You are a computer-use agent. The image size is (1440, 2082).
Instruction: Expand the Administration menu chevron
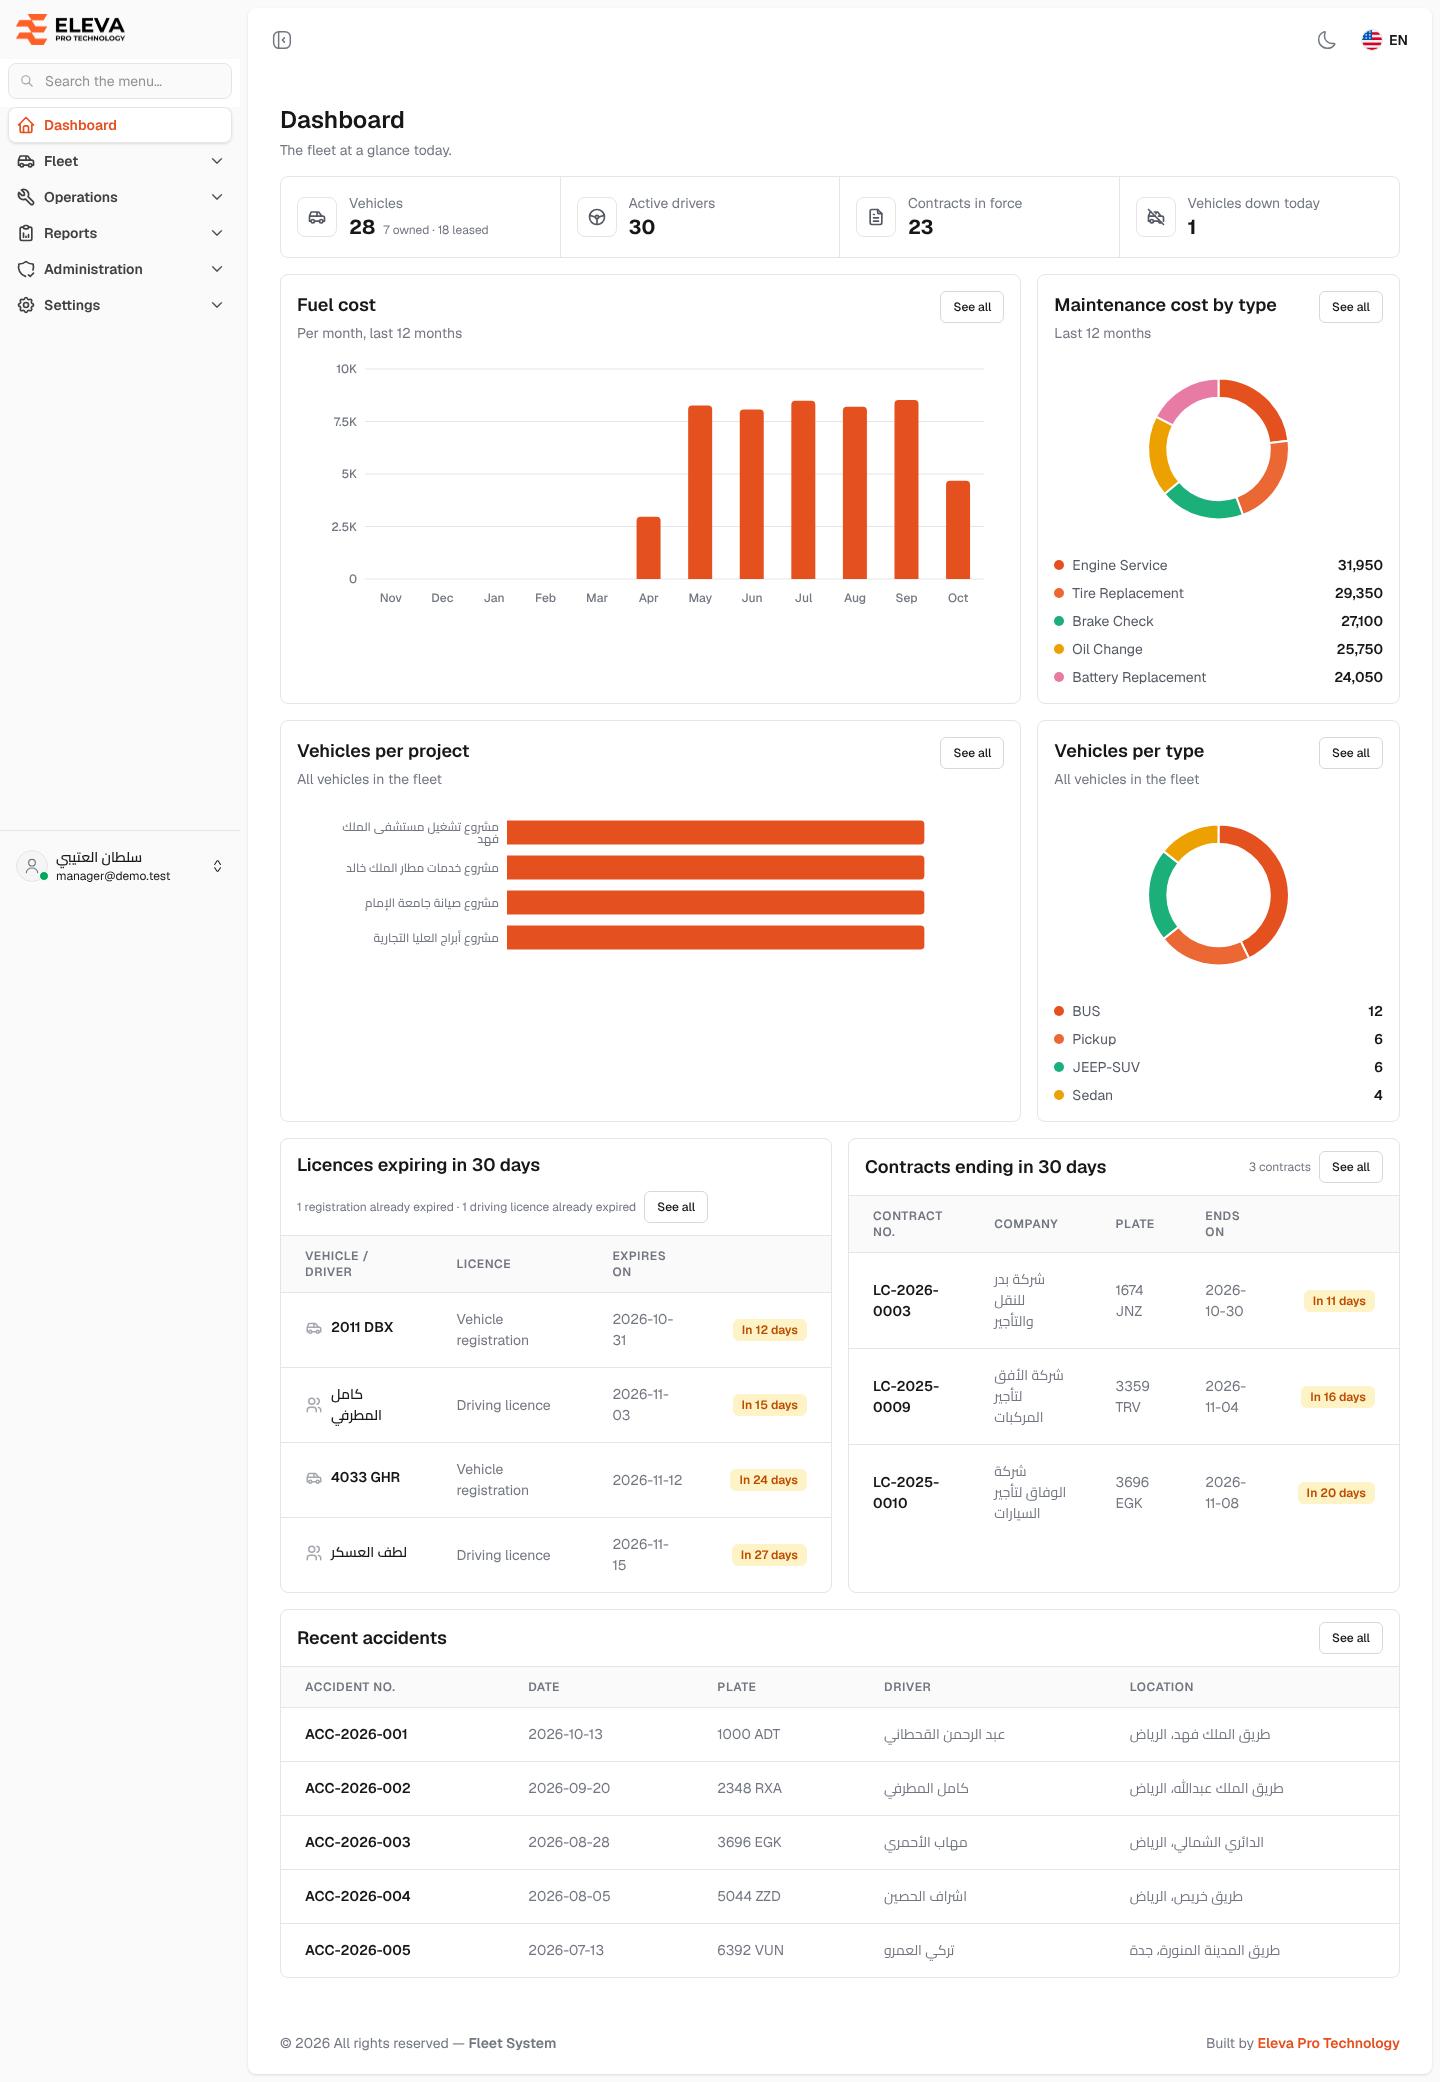[x=217, y=269]
